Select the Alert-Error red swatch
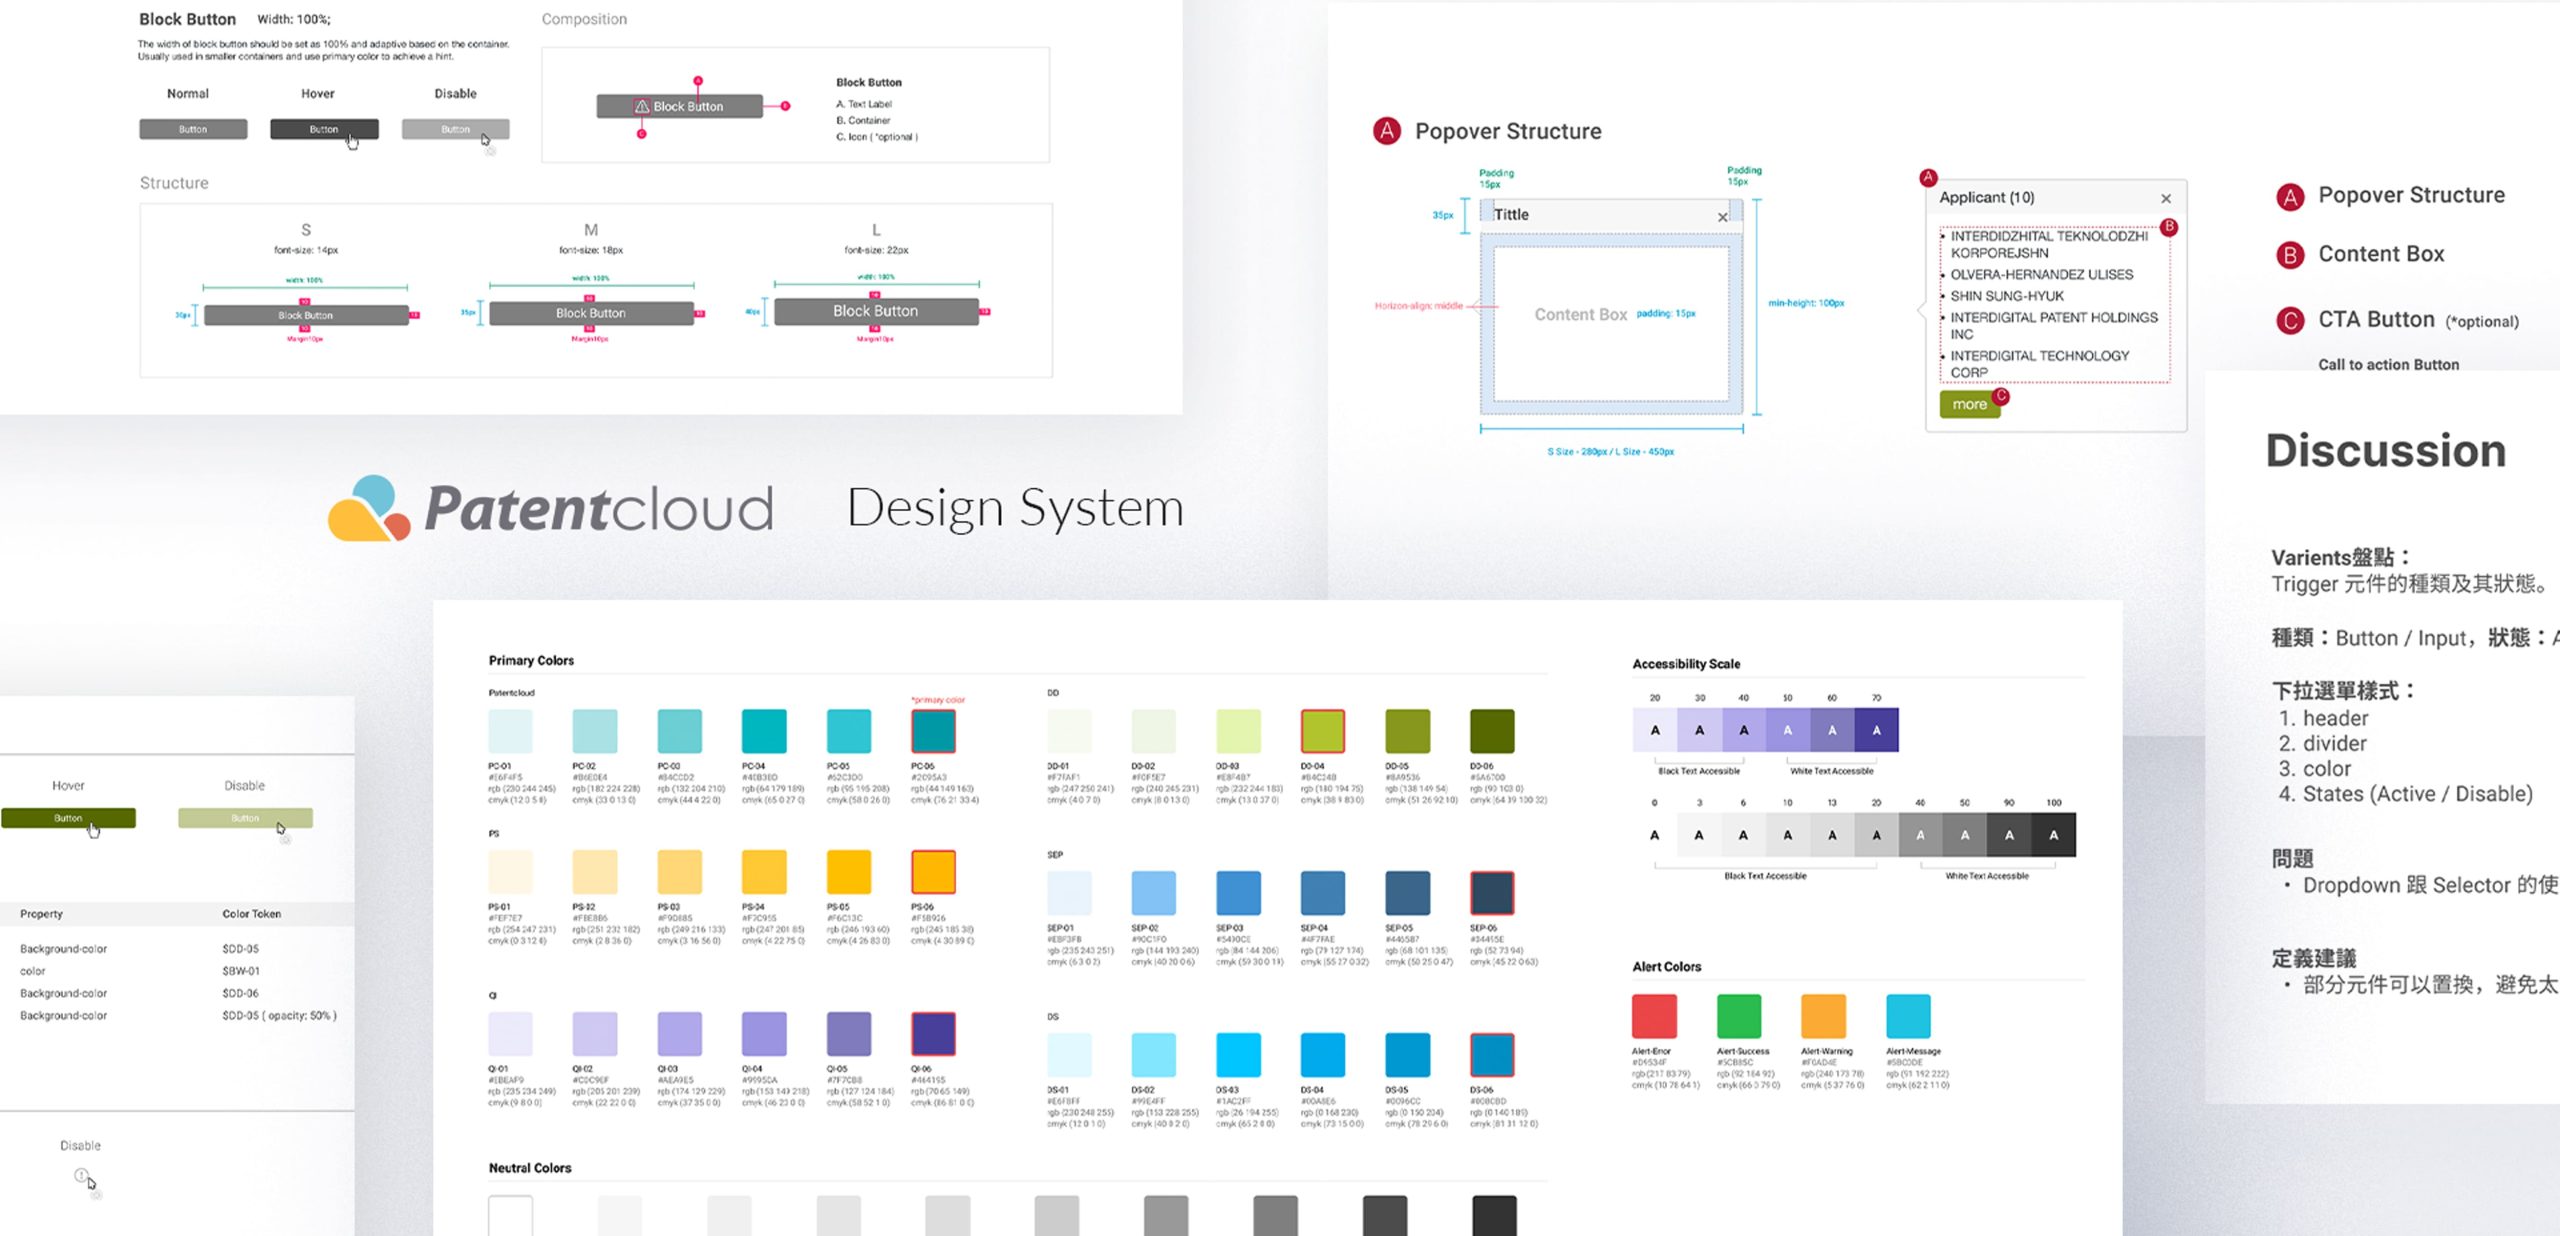 point(1654,1016)
